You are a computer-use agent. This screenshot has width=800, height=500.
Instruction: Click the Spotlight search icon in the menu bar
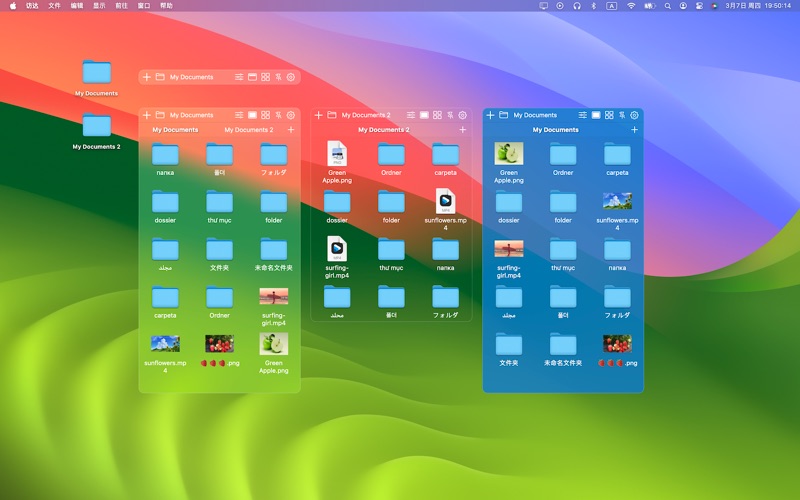667,5
